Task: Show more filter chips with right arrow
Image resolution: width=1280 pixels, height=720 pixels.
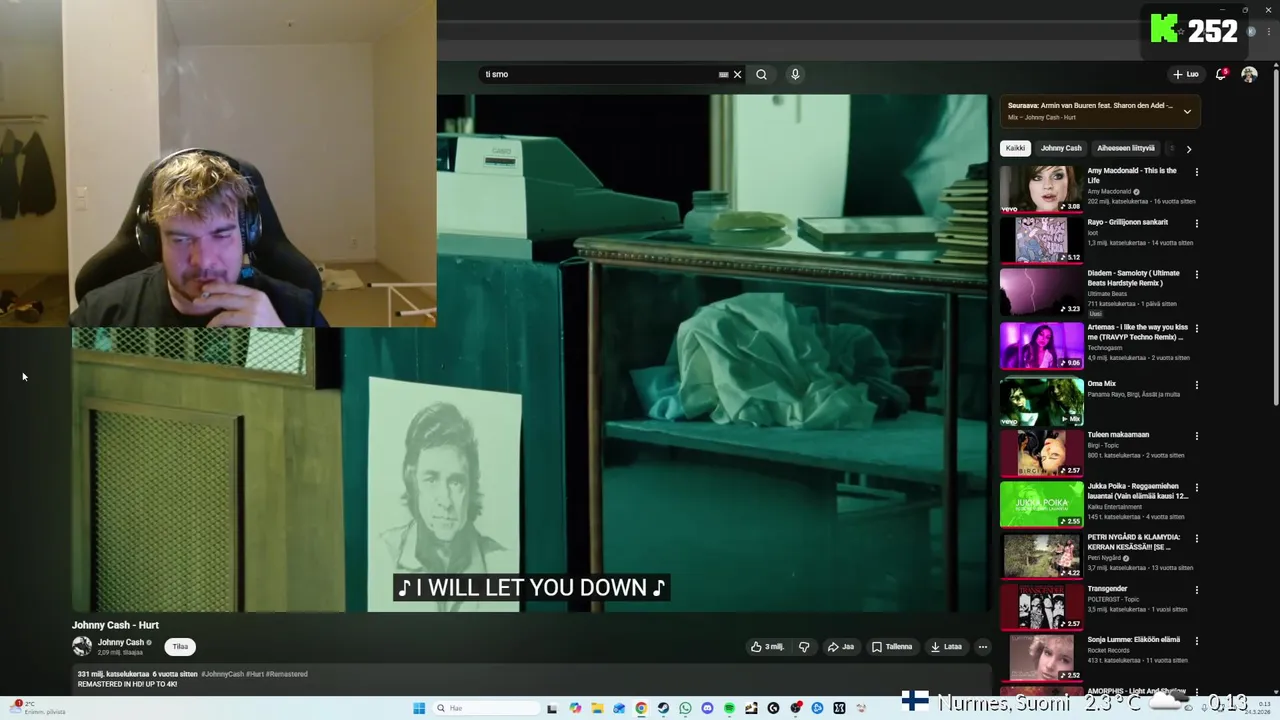Action: pos(1188,149)
